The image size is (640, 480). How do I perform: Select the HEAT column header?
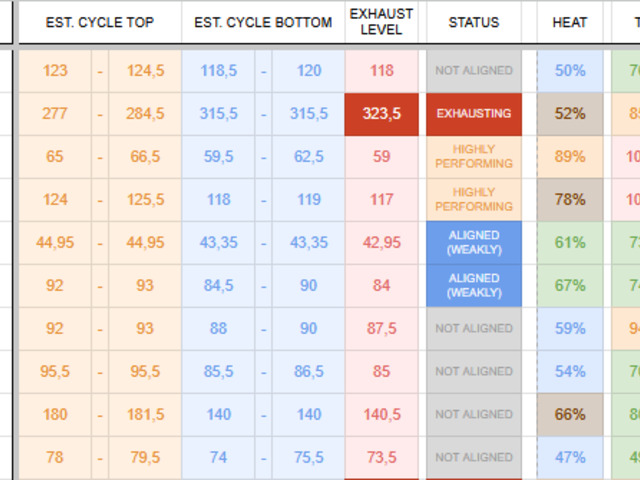click(570, 22)
